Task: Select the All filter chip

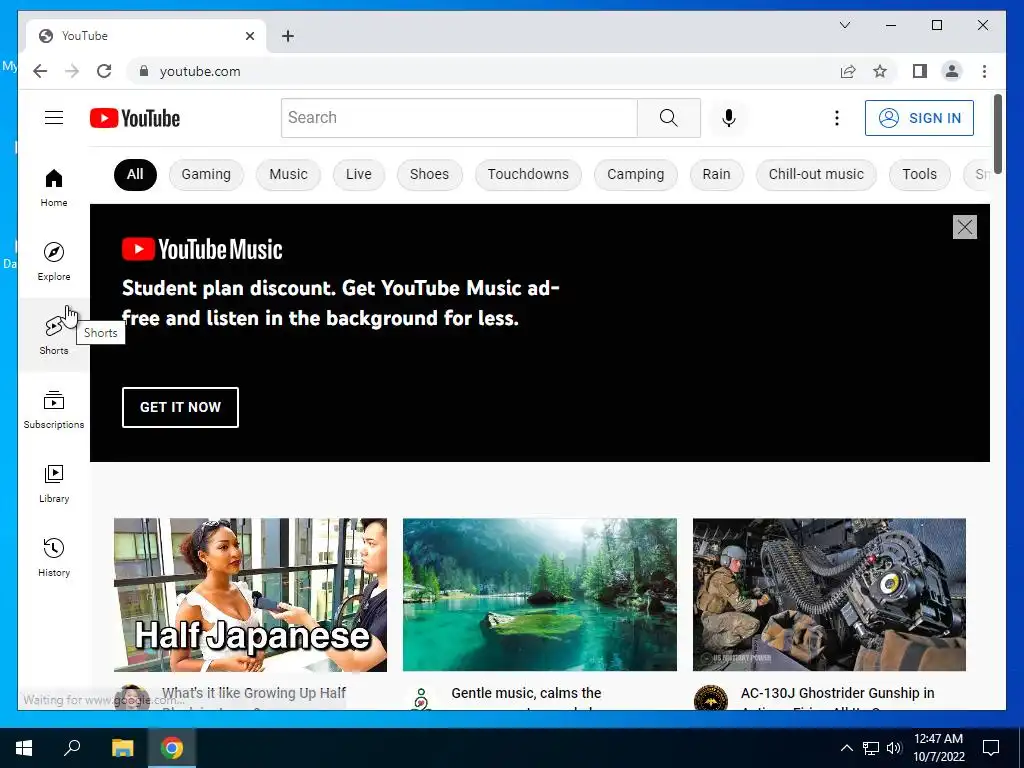Action: click(135, 174)
